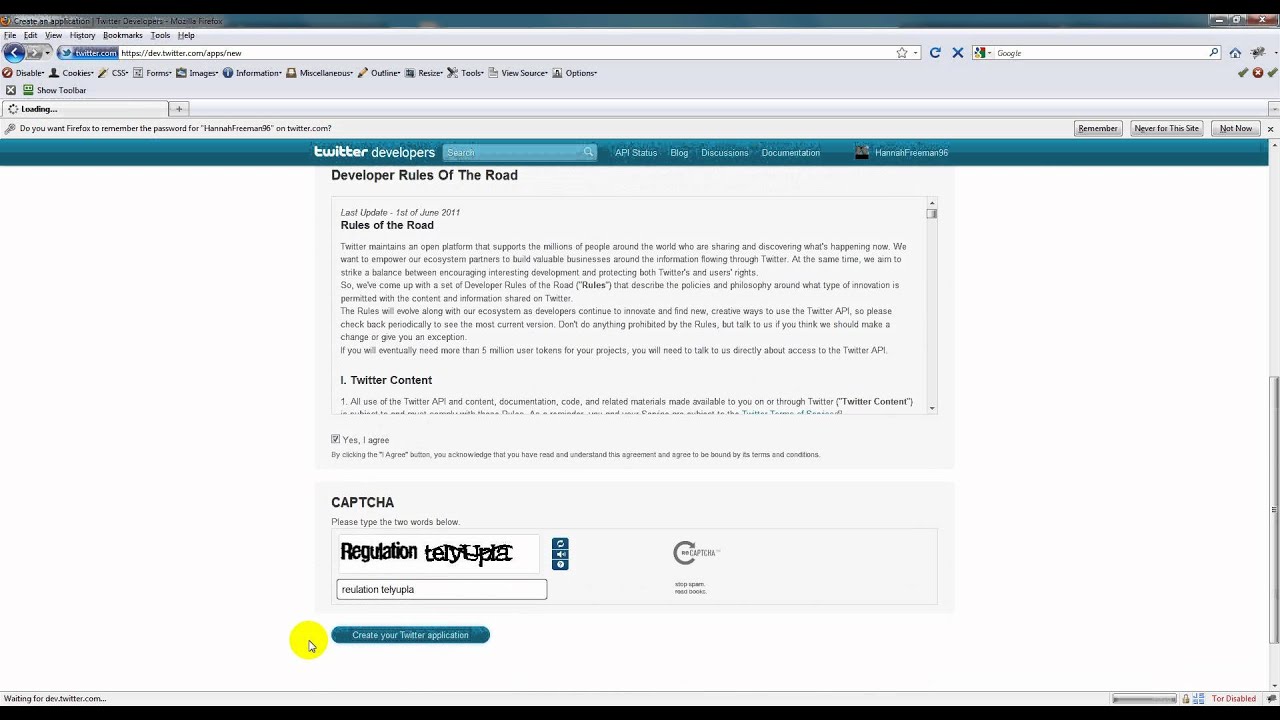Get a new CAPTCHA challenge icon
Viewport: 1280px width, 720px height.
tap(560, 544)
